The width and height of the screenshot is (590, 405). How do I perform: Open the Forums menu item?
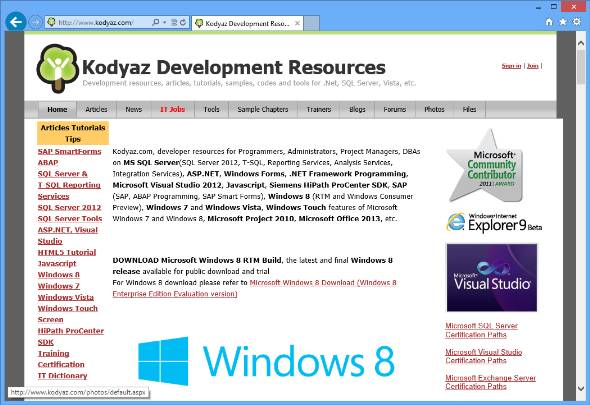pyautogui.click(x=395, y=110)
